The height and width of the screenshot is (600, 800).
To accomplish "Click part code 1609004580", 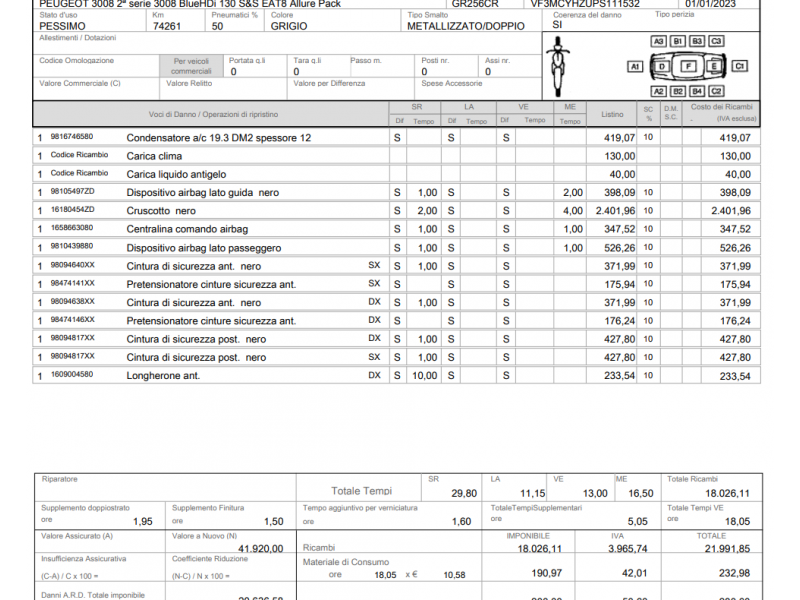I will pos(72,374).
